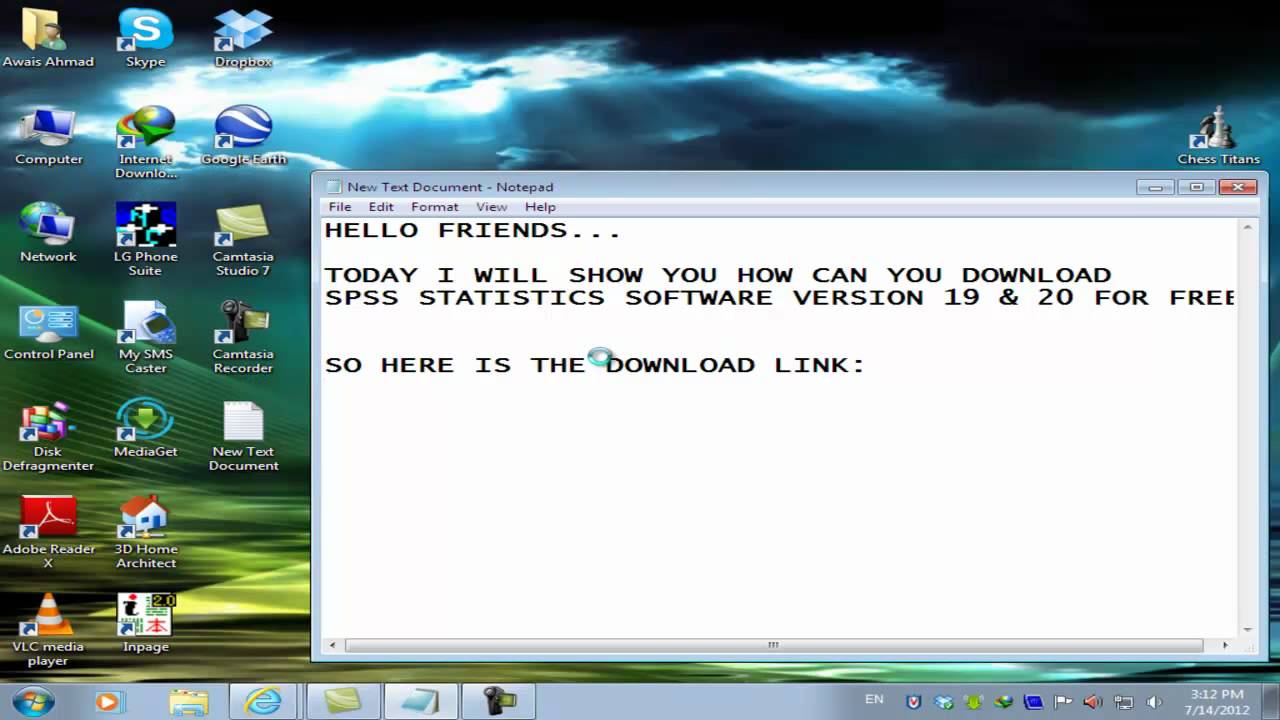This screenshot has width=1280, height=720.
Task: Select the My SMS Caster shortcut
Action: (x=146, y=337)
